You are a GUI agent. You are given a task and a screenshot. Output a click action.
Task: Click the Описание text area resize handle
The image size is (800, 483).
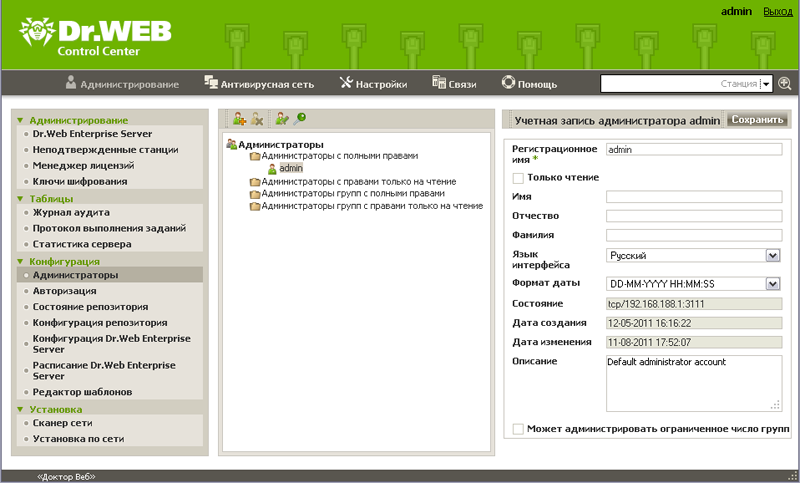(x=776, y=405)
